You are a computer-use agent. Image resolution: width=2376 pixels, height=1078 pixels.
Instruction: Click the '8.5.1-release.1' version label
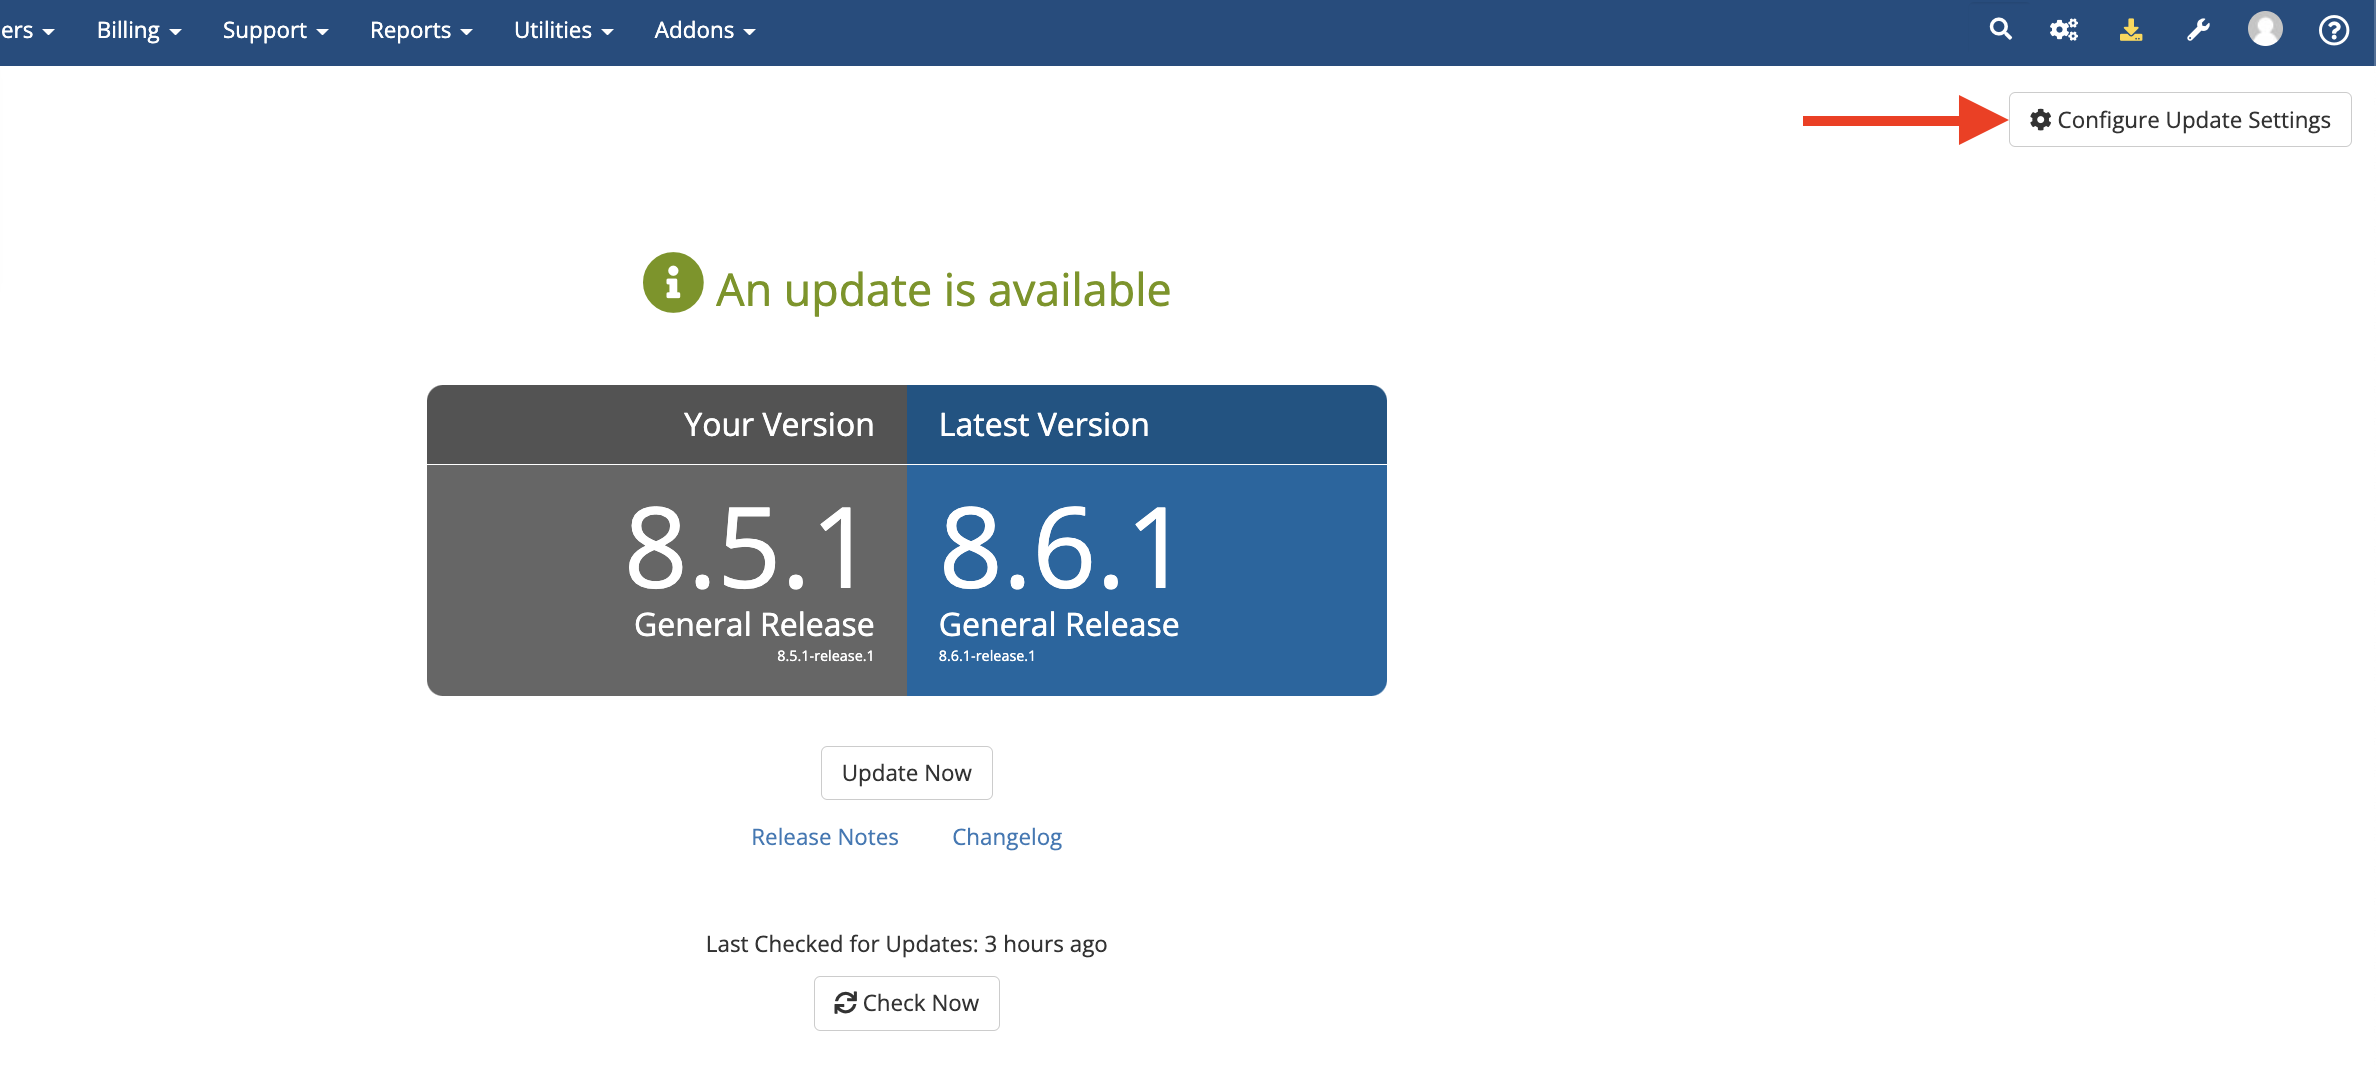(x=825, y=656)
